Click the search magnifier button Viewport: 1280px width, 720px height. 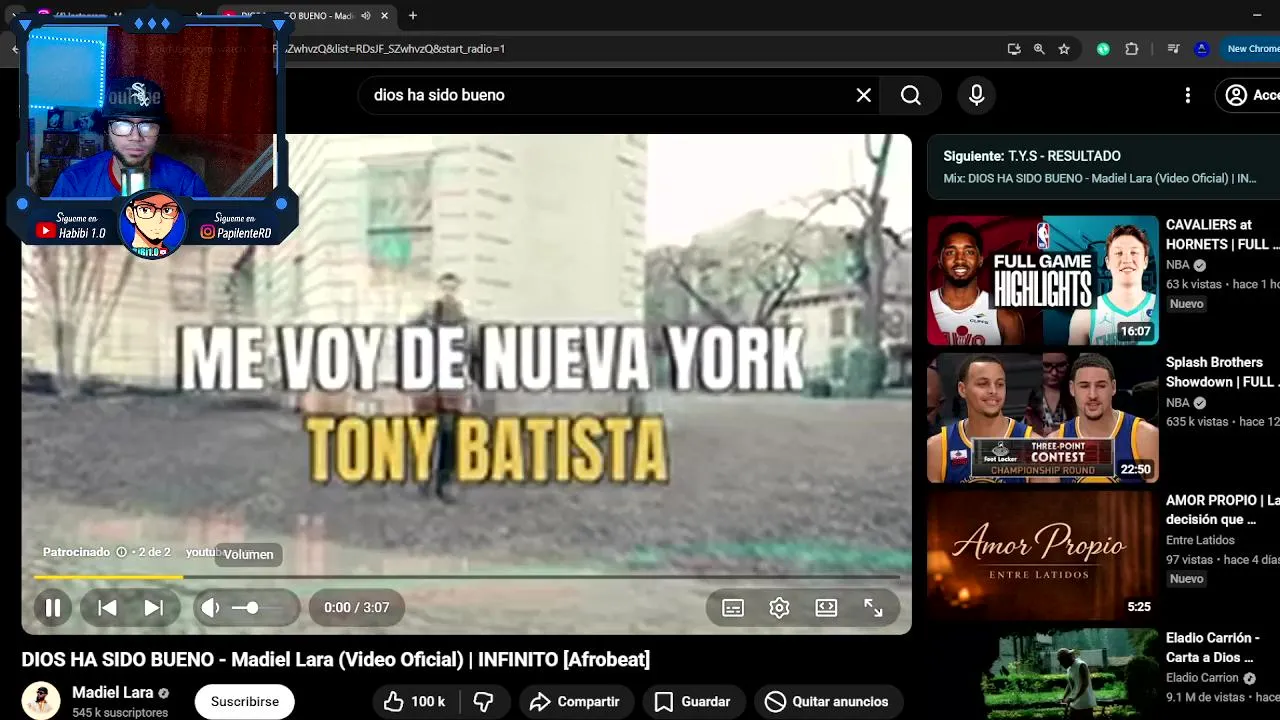pos(910,95)
